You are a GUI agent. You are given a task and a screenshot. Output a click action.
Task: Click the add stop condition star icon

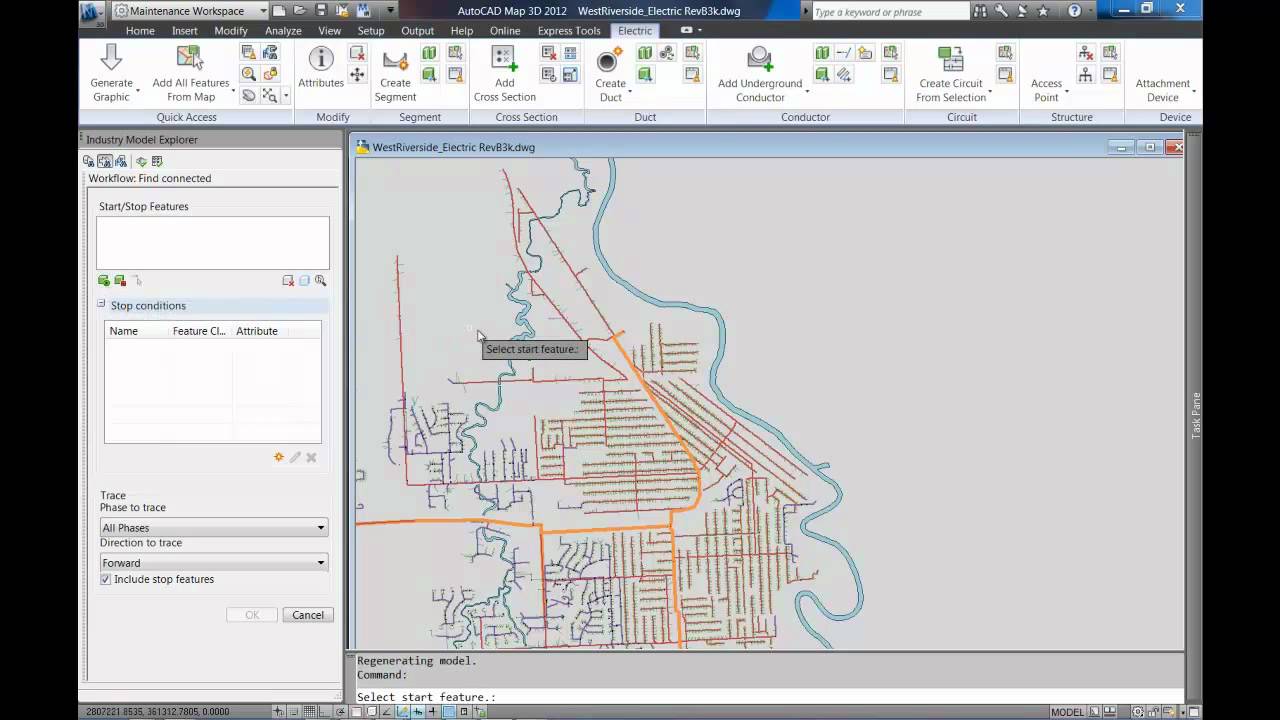279,457
